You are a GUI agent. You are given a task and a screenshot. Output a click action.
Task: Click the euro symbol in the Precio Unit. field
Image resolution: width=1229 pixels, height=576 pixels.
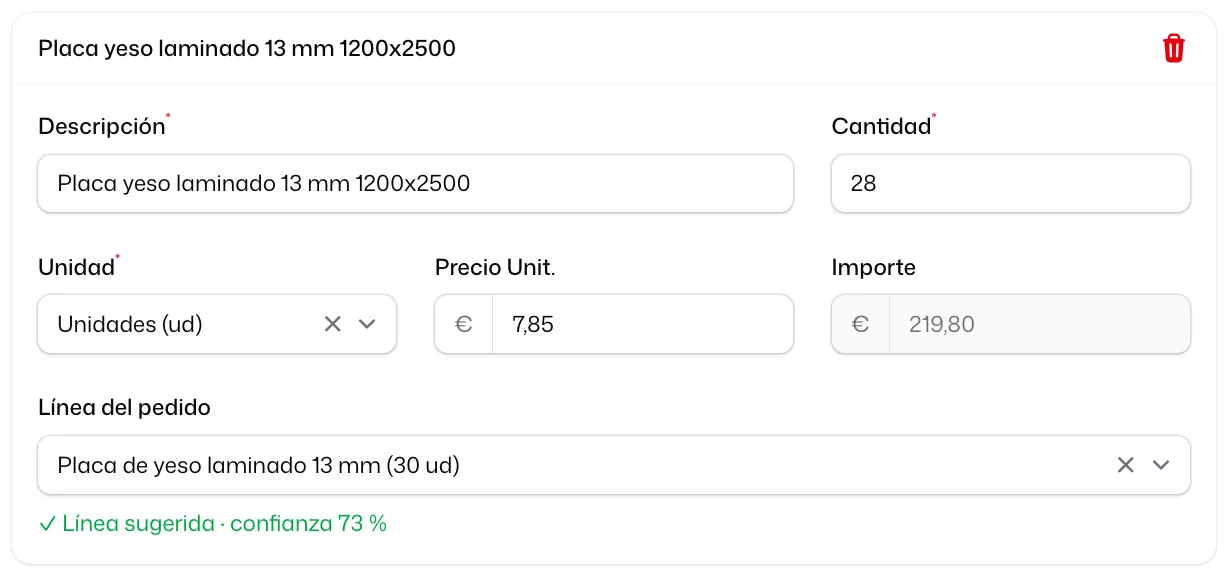click(x=464, y=324)
